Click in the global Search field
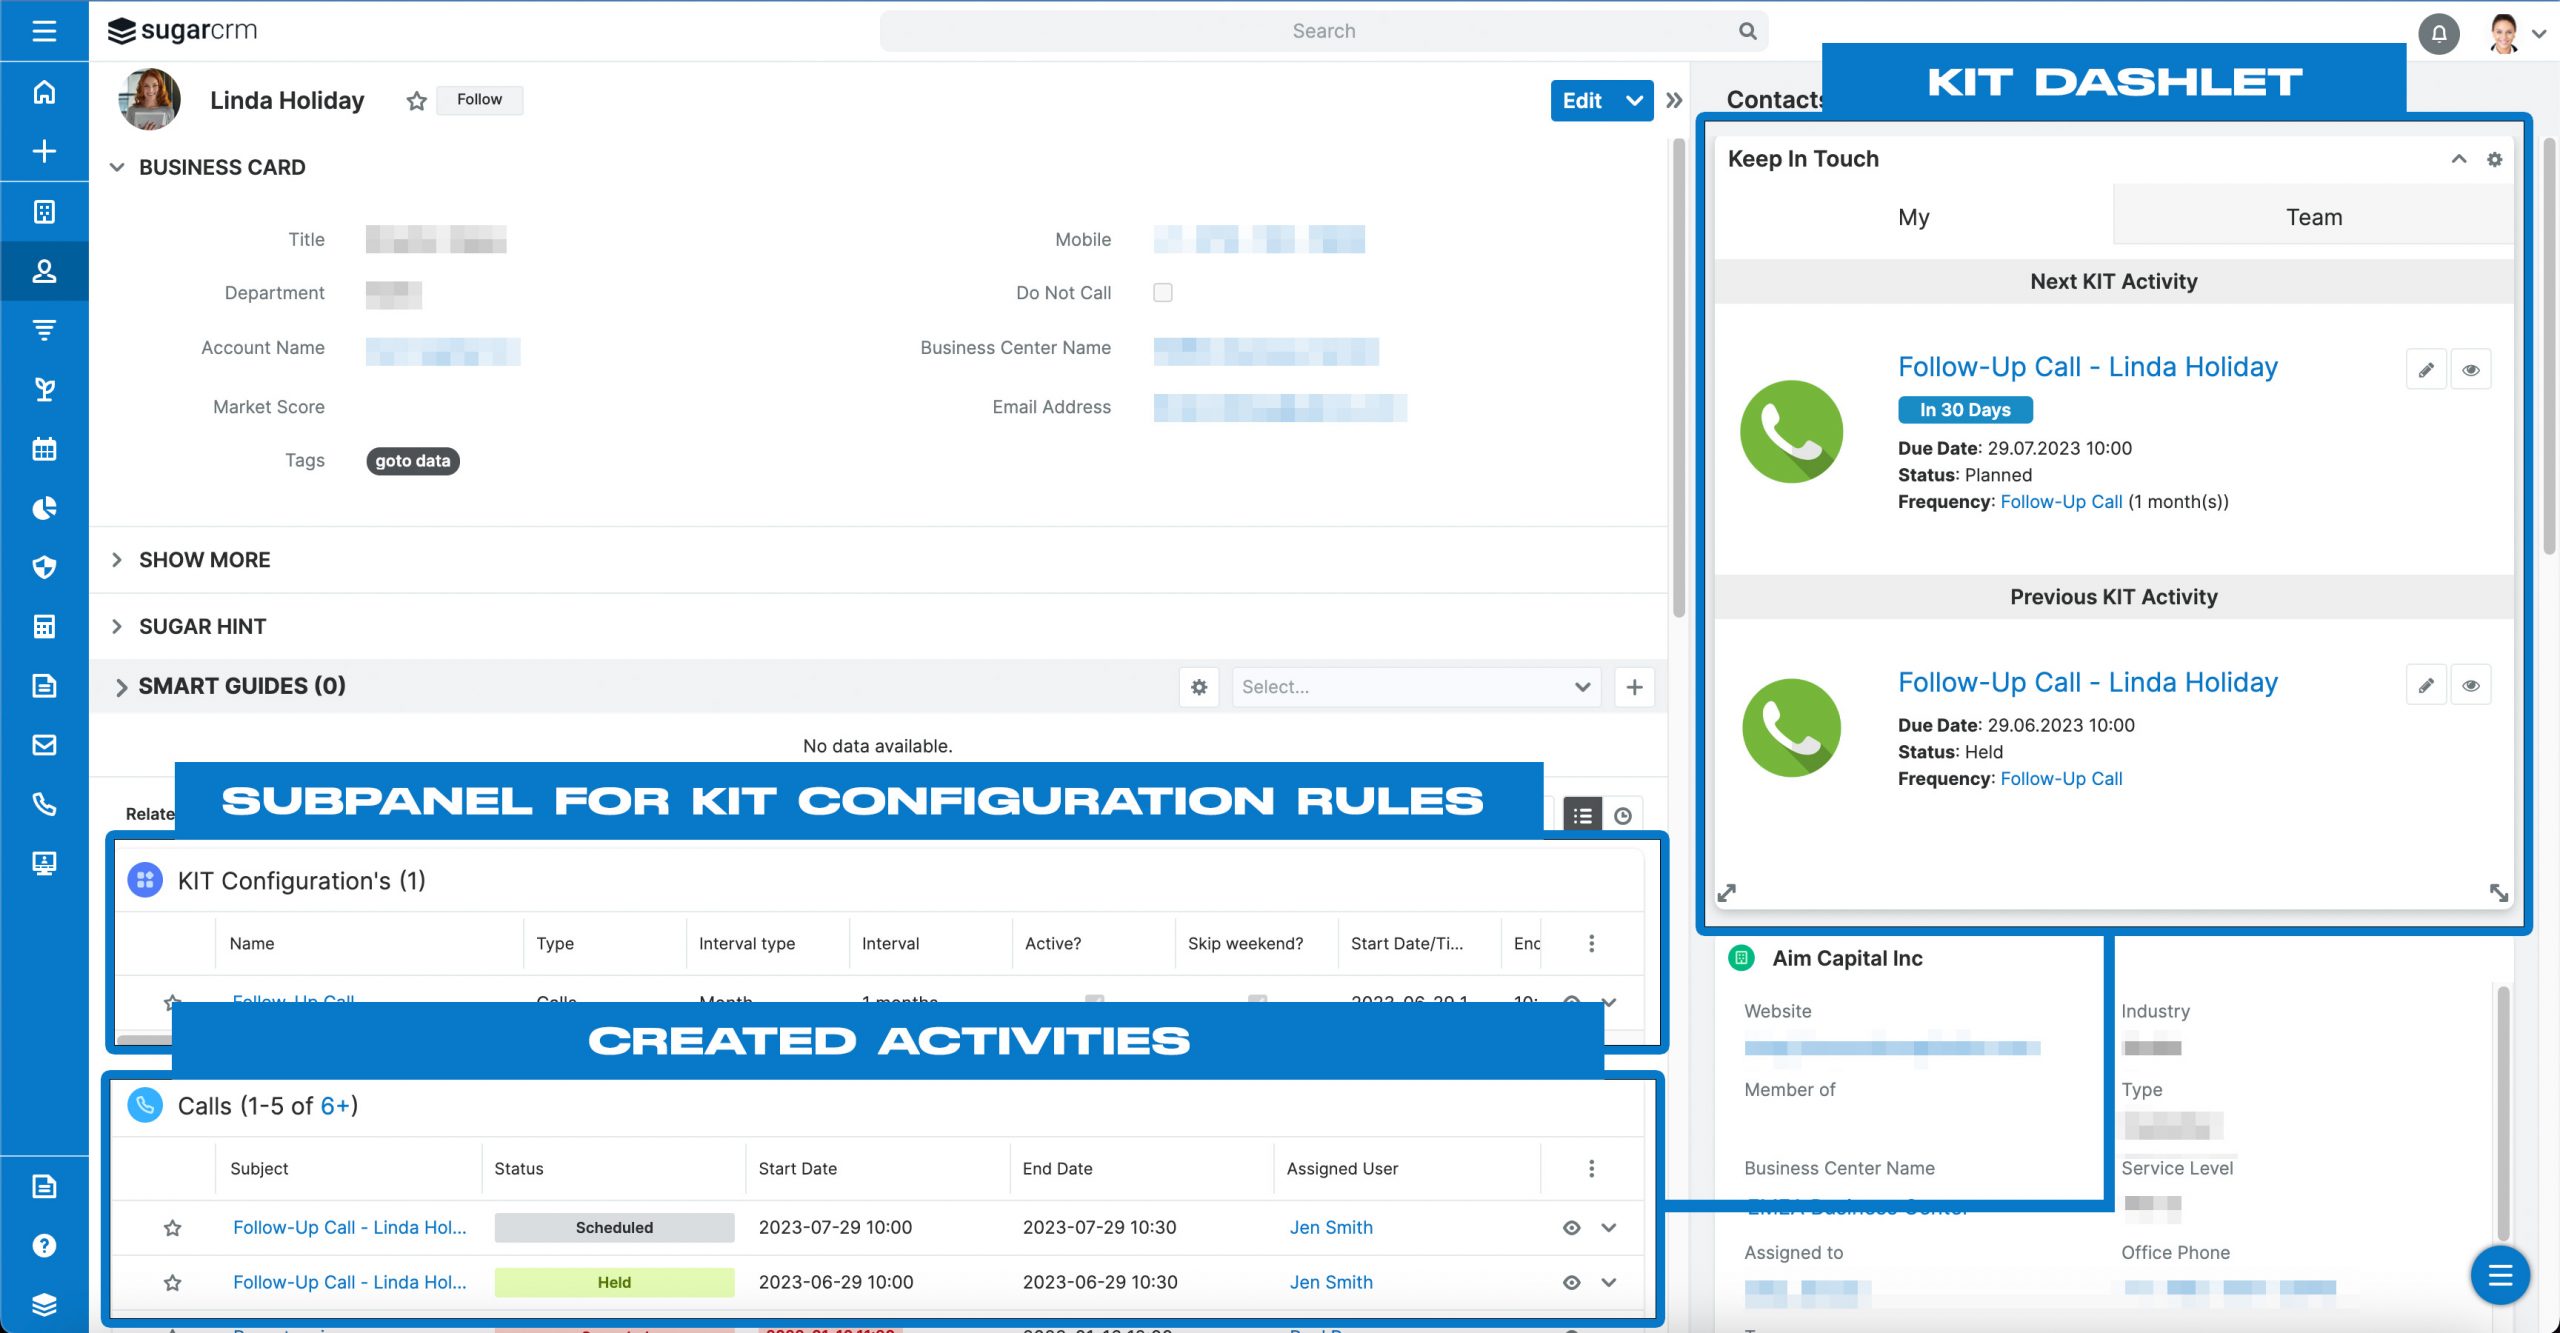The height and width of the screenshot is (1333, 2560). point(1322,31)
